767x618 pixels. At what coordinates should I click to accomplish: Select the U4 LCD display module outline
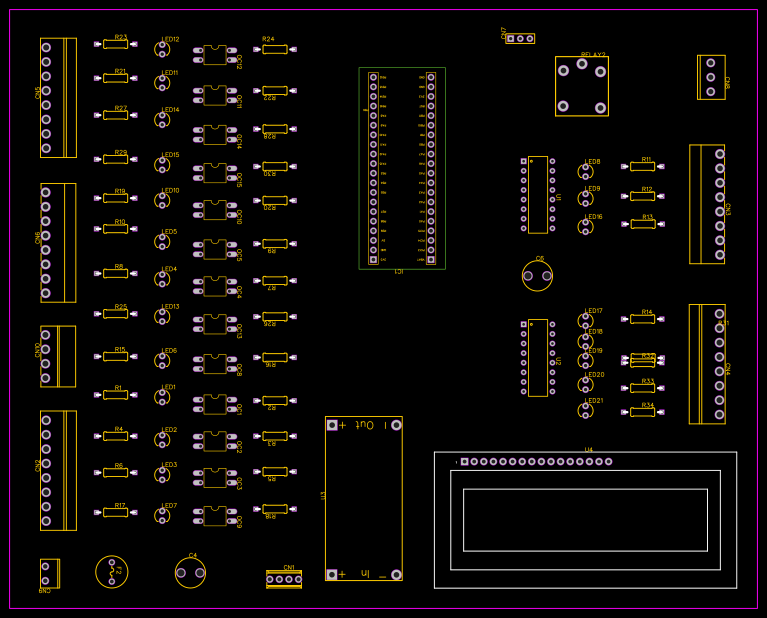(x=585, y=520)
